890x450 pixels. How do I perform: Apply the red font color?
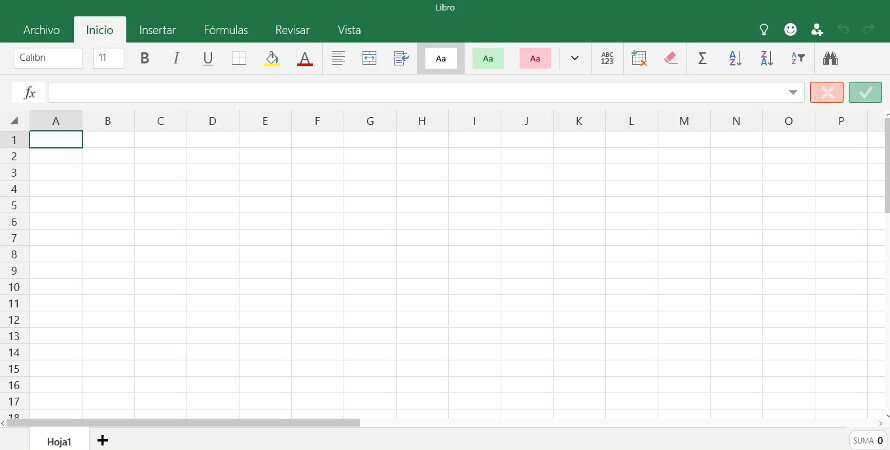pyautogui.click(x=305, y=58)
